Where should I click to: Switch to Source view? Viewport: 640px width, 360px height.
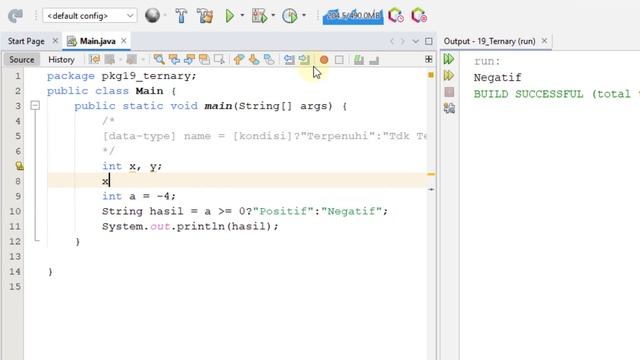(x=22, y=60)
